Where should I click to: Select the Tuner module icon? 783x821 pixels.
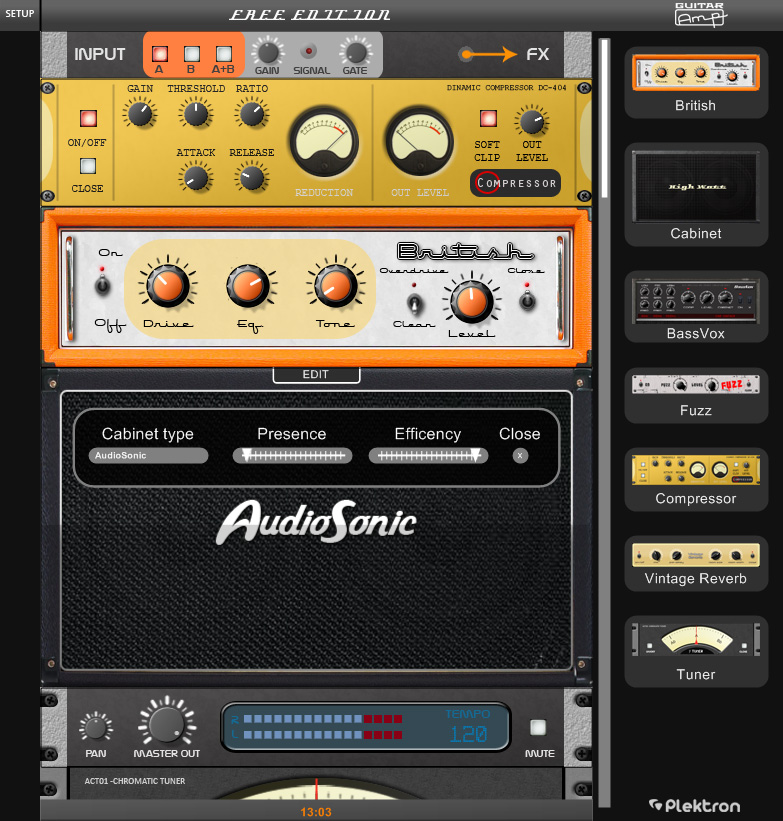click(695, 641)
